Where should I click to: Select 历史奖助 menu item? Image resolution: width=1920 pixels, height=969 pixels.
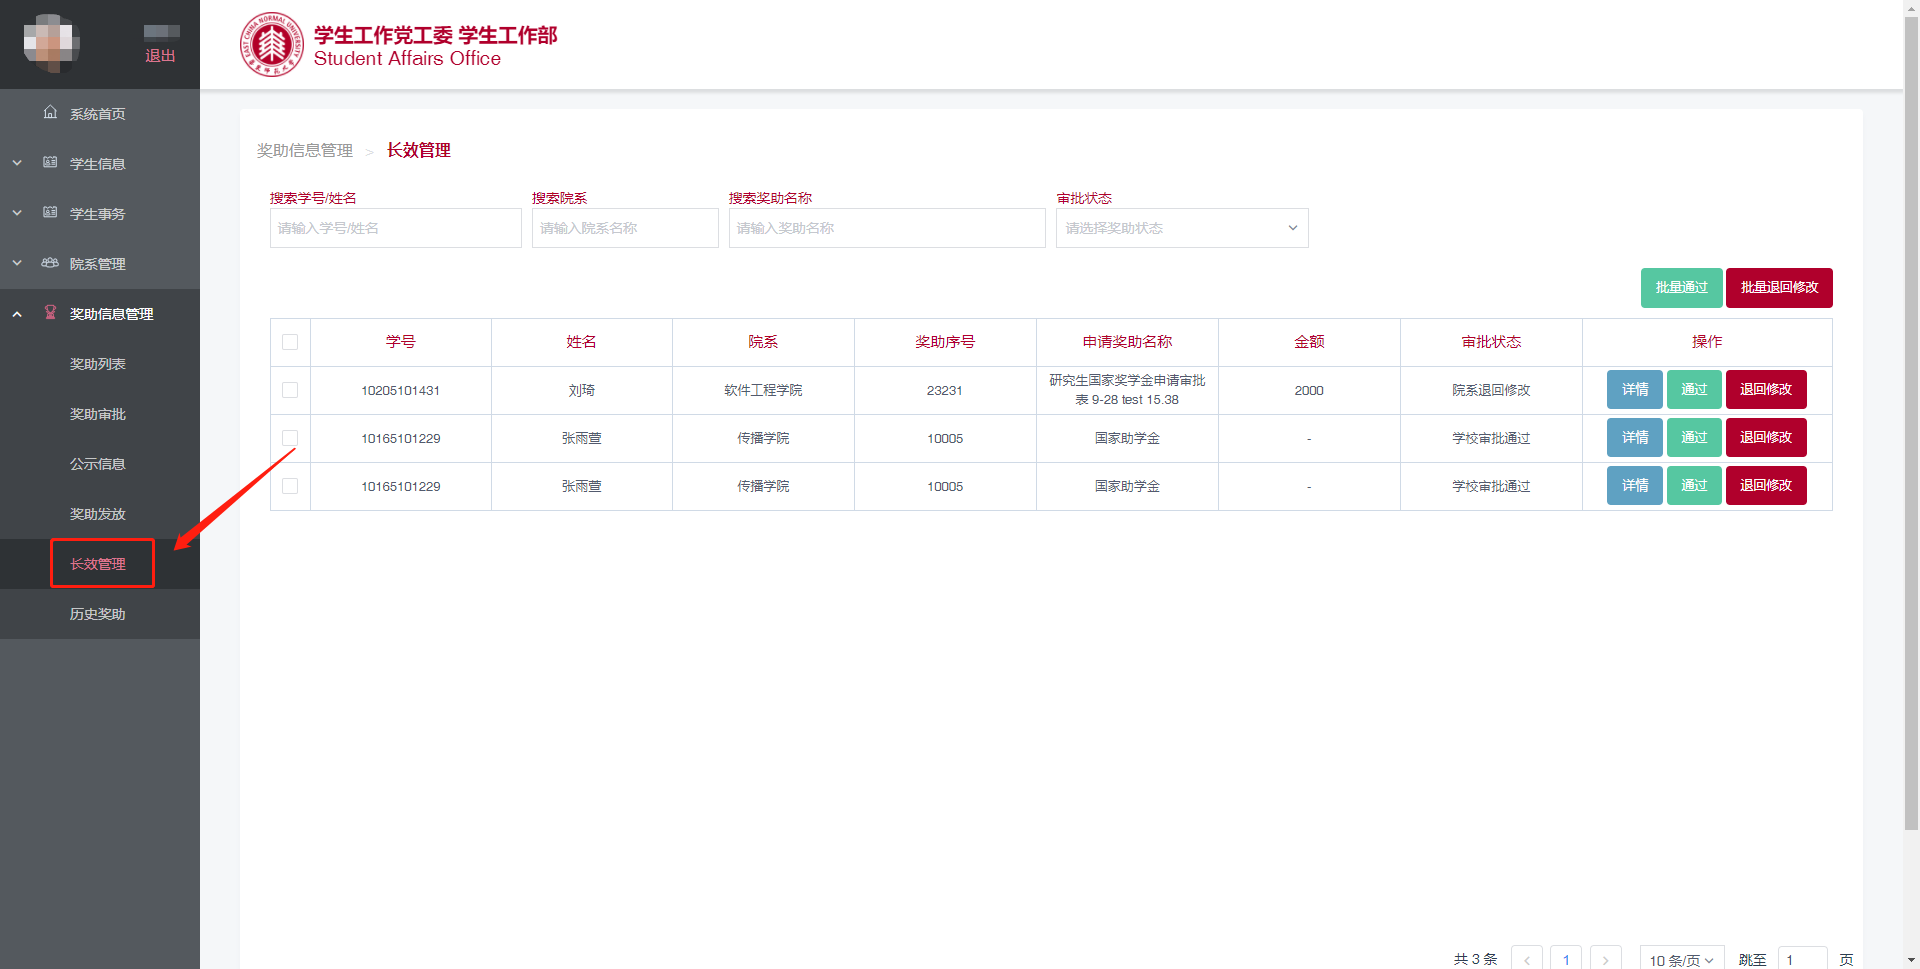(x=98, y=614)
